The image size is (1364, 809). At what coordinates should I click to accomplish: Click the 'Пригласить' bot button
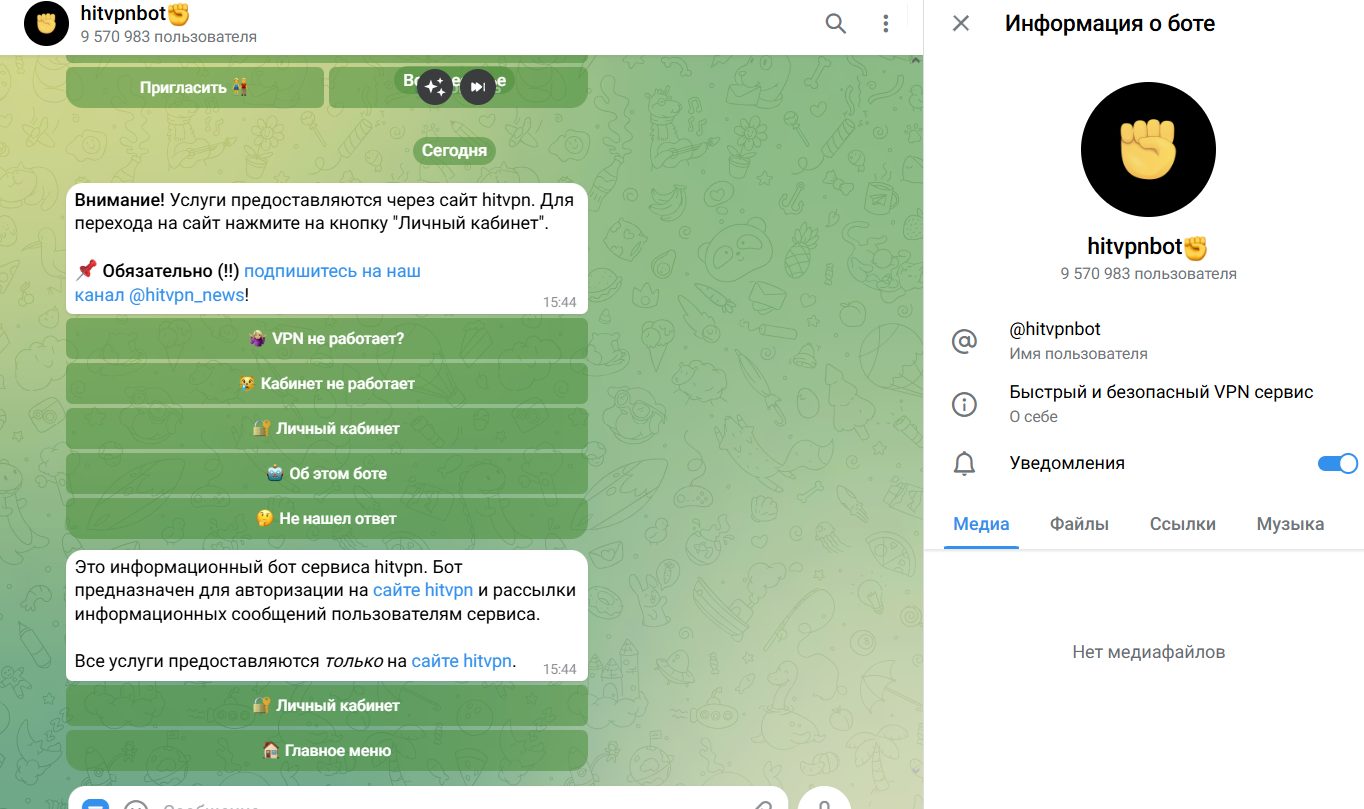tap(195, 87)
